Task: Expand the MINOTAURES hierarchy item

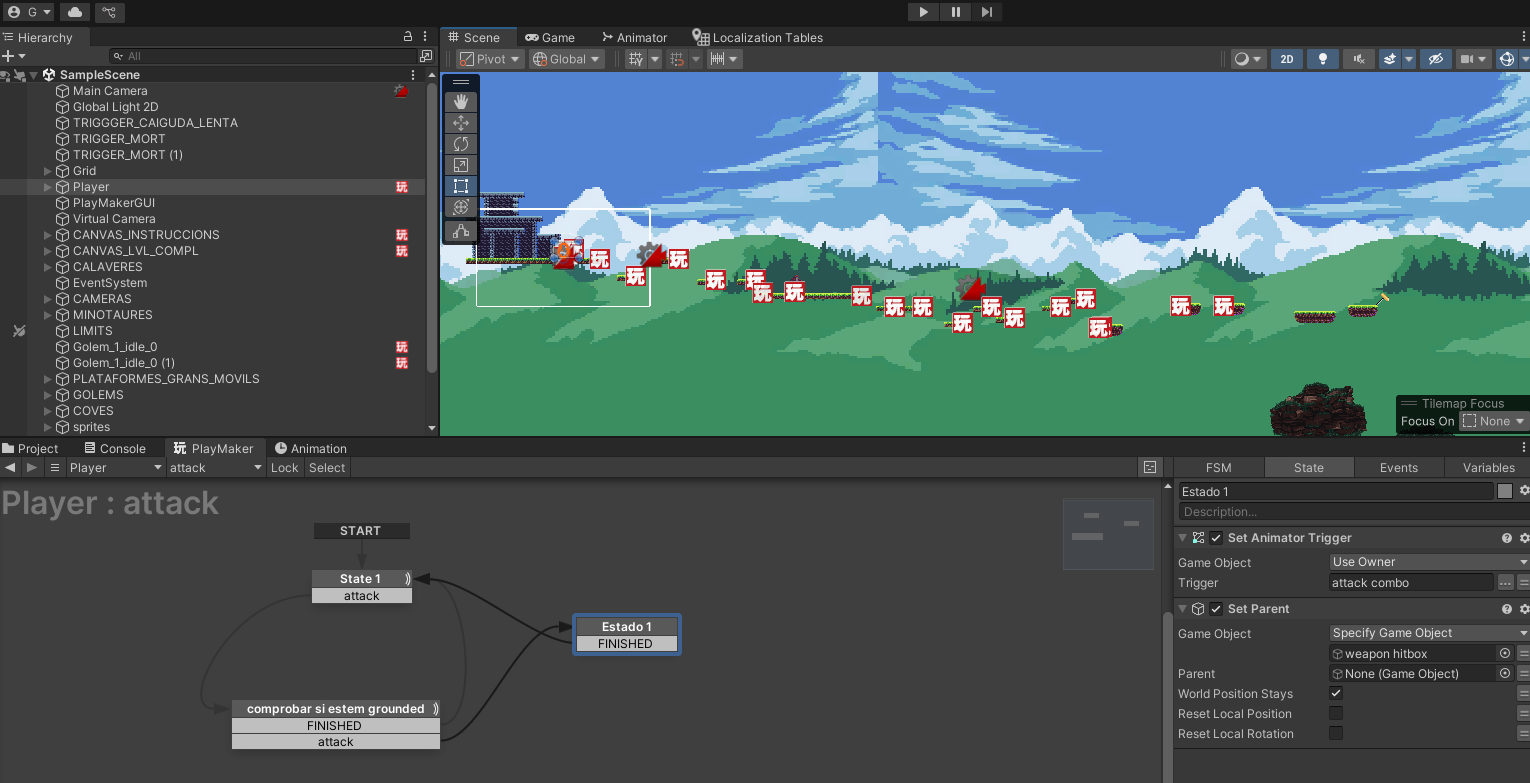Action: 48,315
